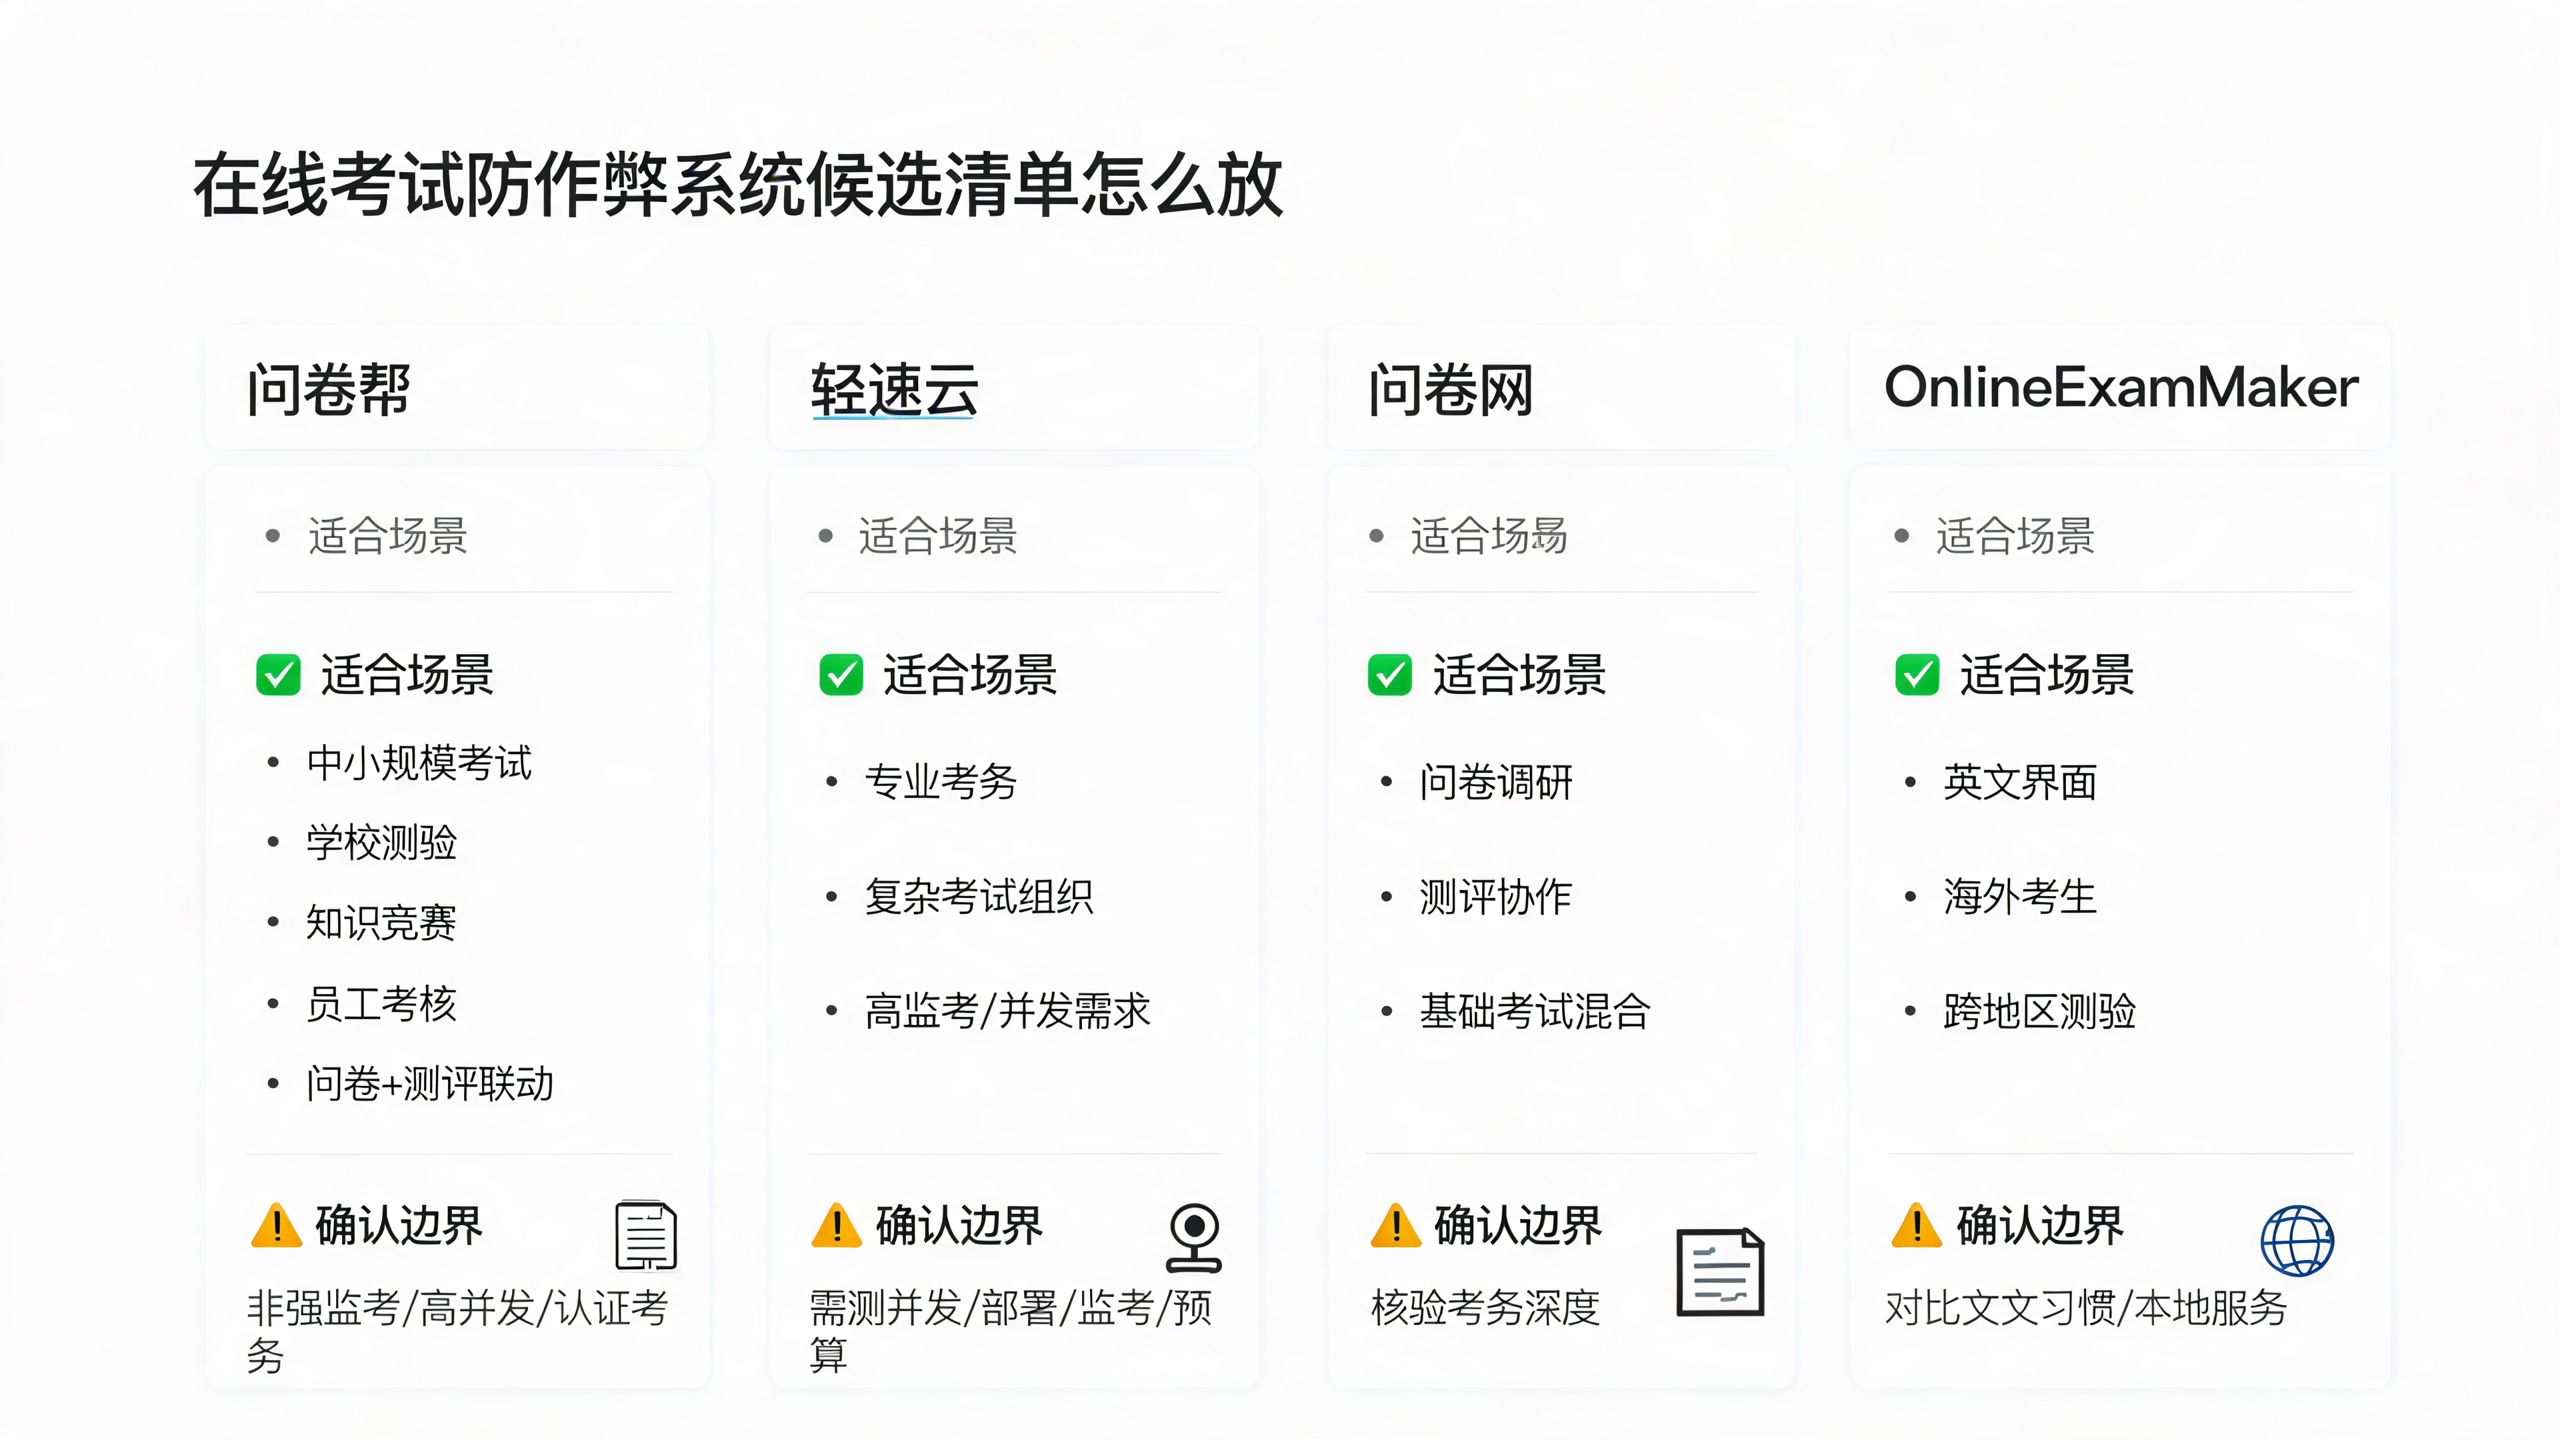2560x1440 pixels.
Task: Select the 问卷调研 bullet
Action: coord(1496,782)
